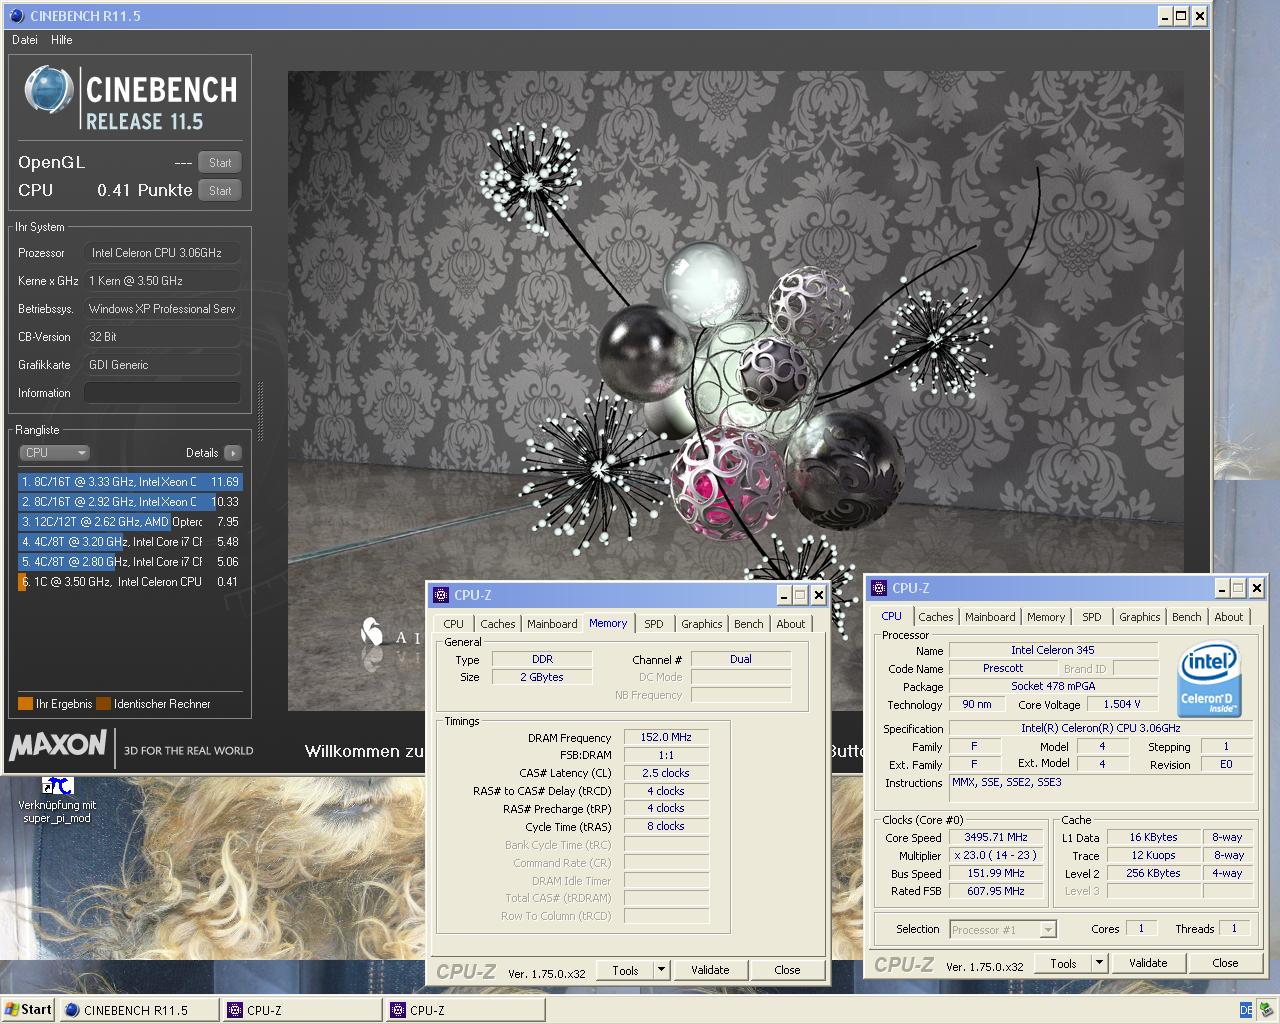
Task: Open the CPU ranking type dropdown
Action: pos(55,453)
